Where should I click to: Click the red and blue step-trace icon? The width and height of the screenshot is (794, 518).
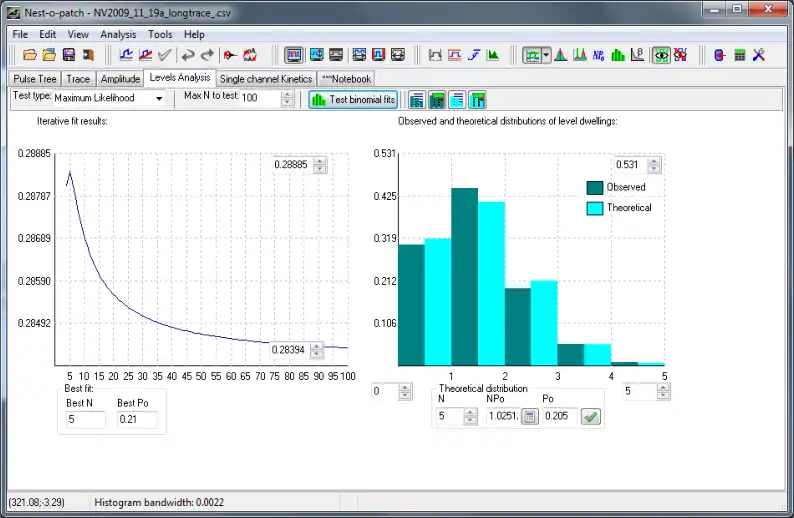click(x=145, y=55)
